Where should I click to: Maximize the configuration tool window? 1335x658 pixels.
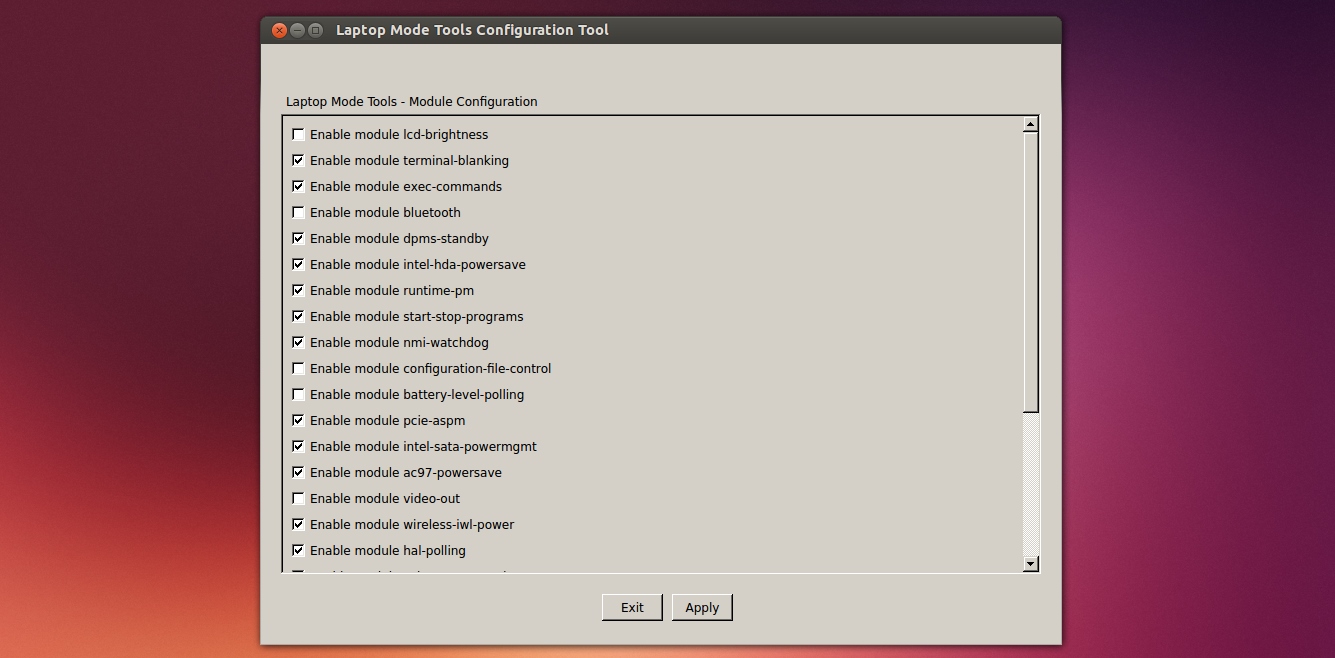click(x=315, y=30)
